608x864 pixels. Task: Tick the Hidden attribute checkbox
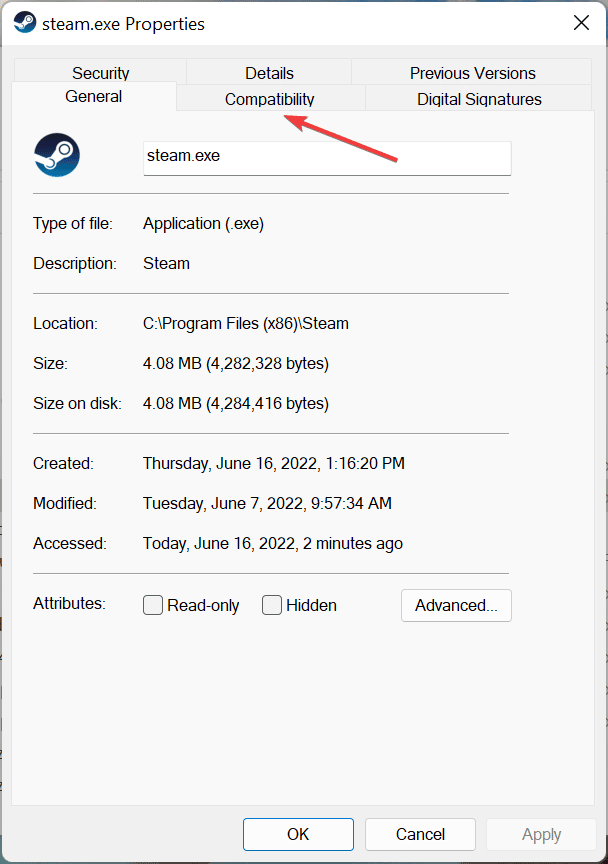[x=272, y=604]
